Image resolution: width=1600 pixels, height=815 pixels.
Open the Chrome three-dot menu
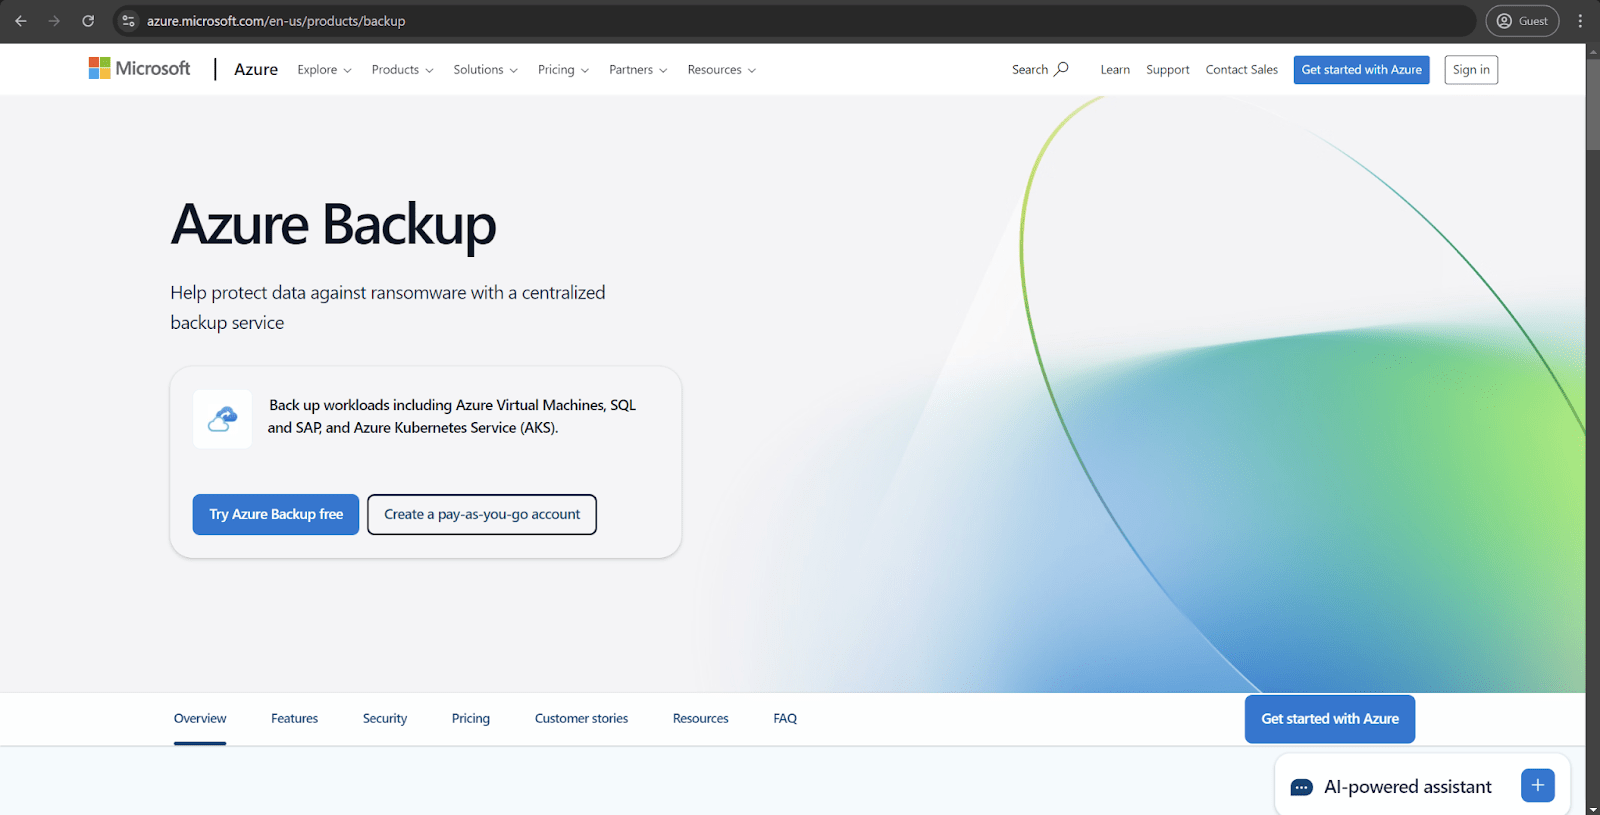(x=1580, y=21)
